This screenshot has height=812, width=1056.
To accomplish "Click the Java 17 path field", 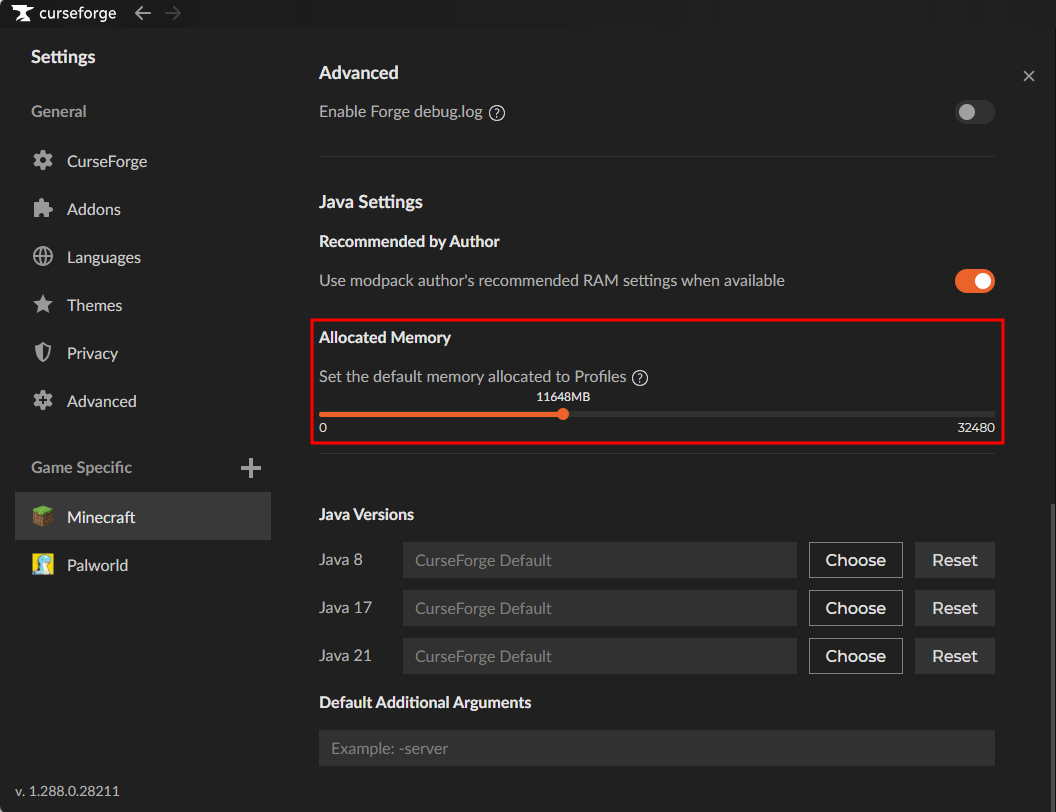I will click(x=599, y=608).
